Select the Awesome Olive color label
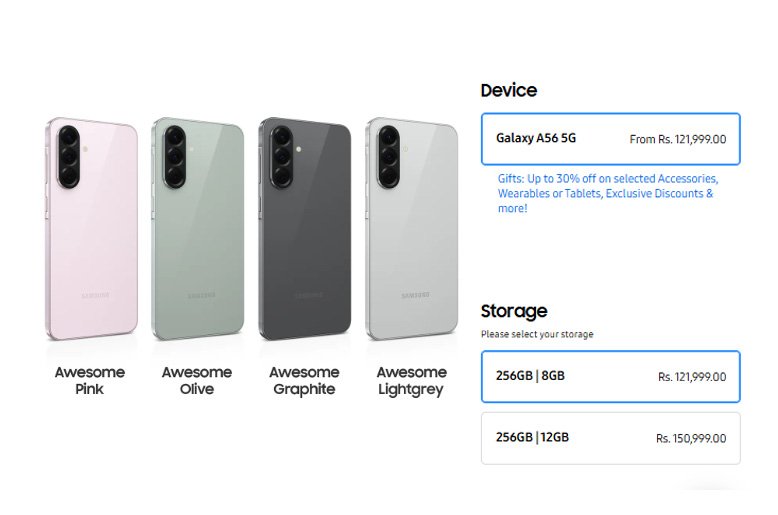The height and width of the screenshot is (515, 778). pos(197,380)
